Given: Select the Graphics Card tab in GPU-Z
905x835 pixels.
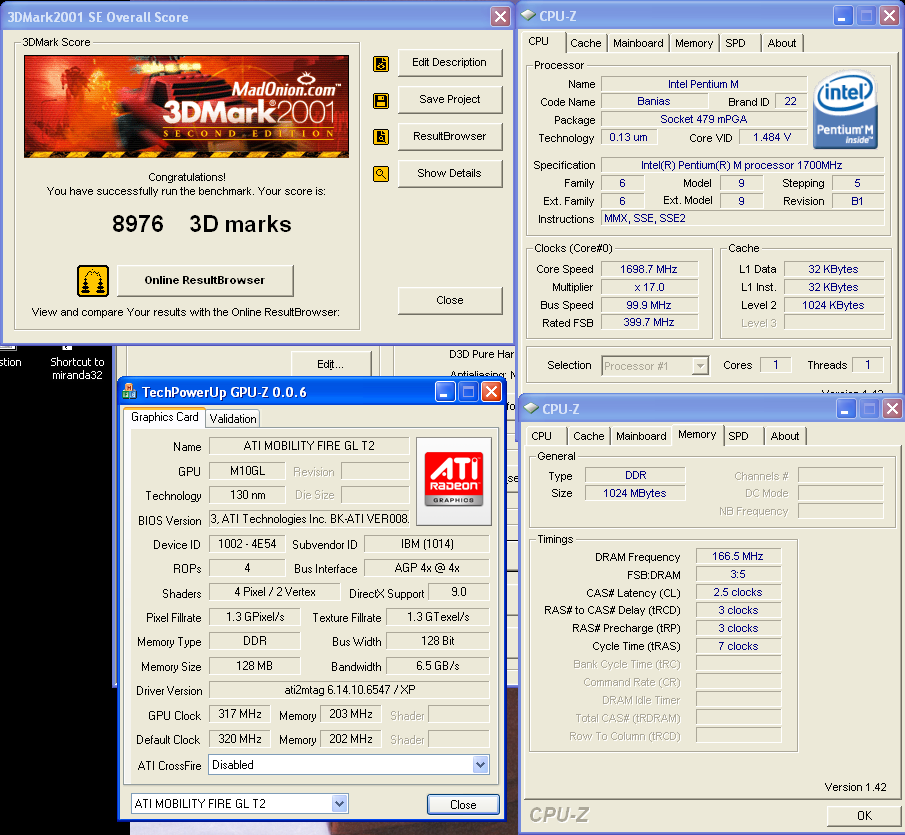Looking at the screenshot, I should [x=164, y=417].
